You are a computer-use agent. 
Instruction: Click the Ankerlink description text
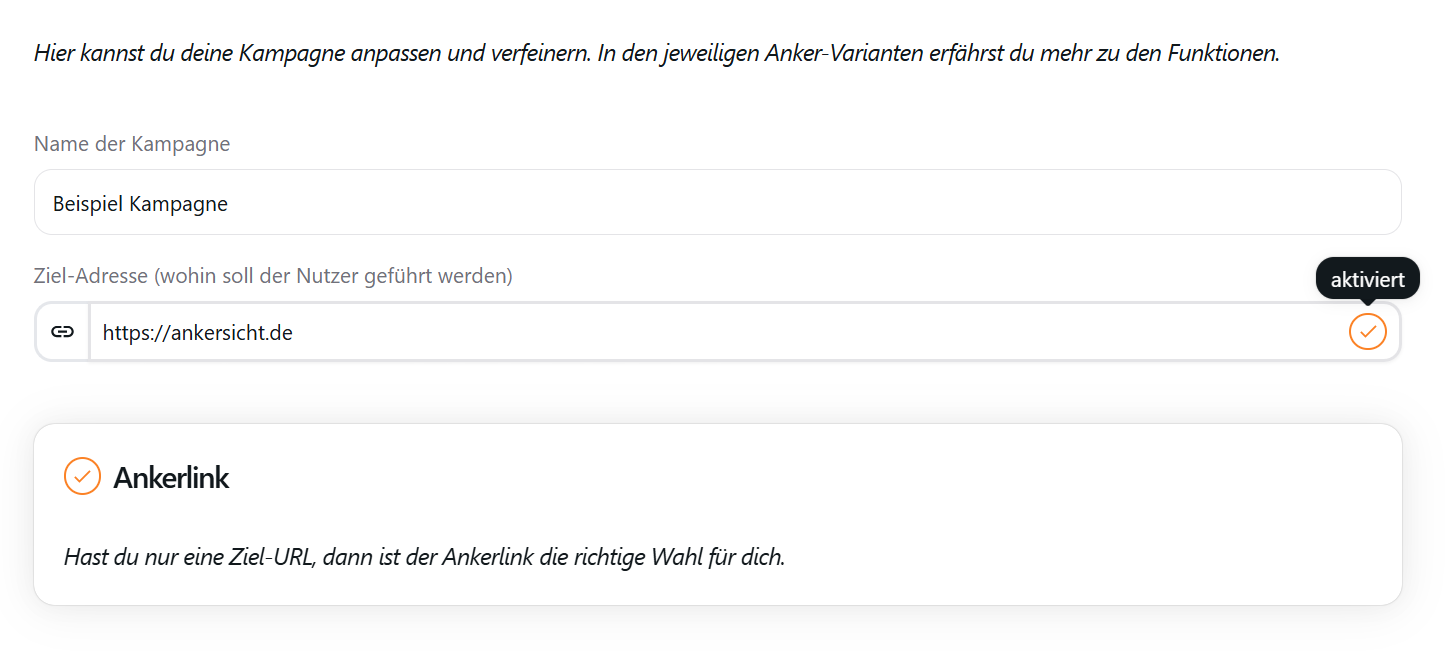tap(426, 556)
